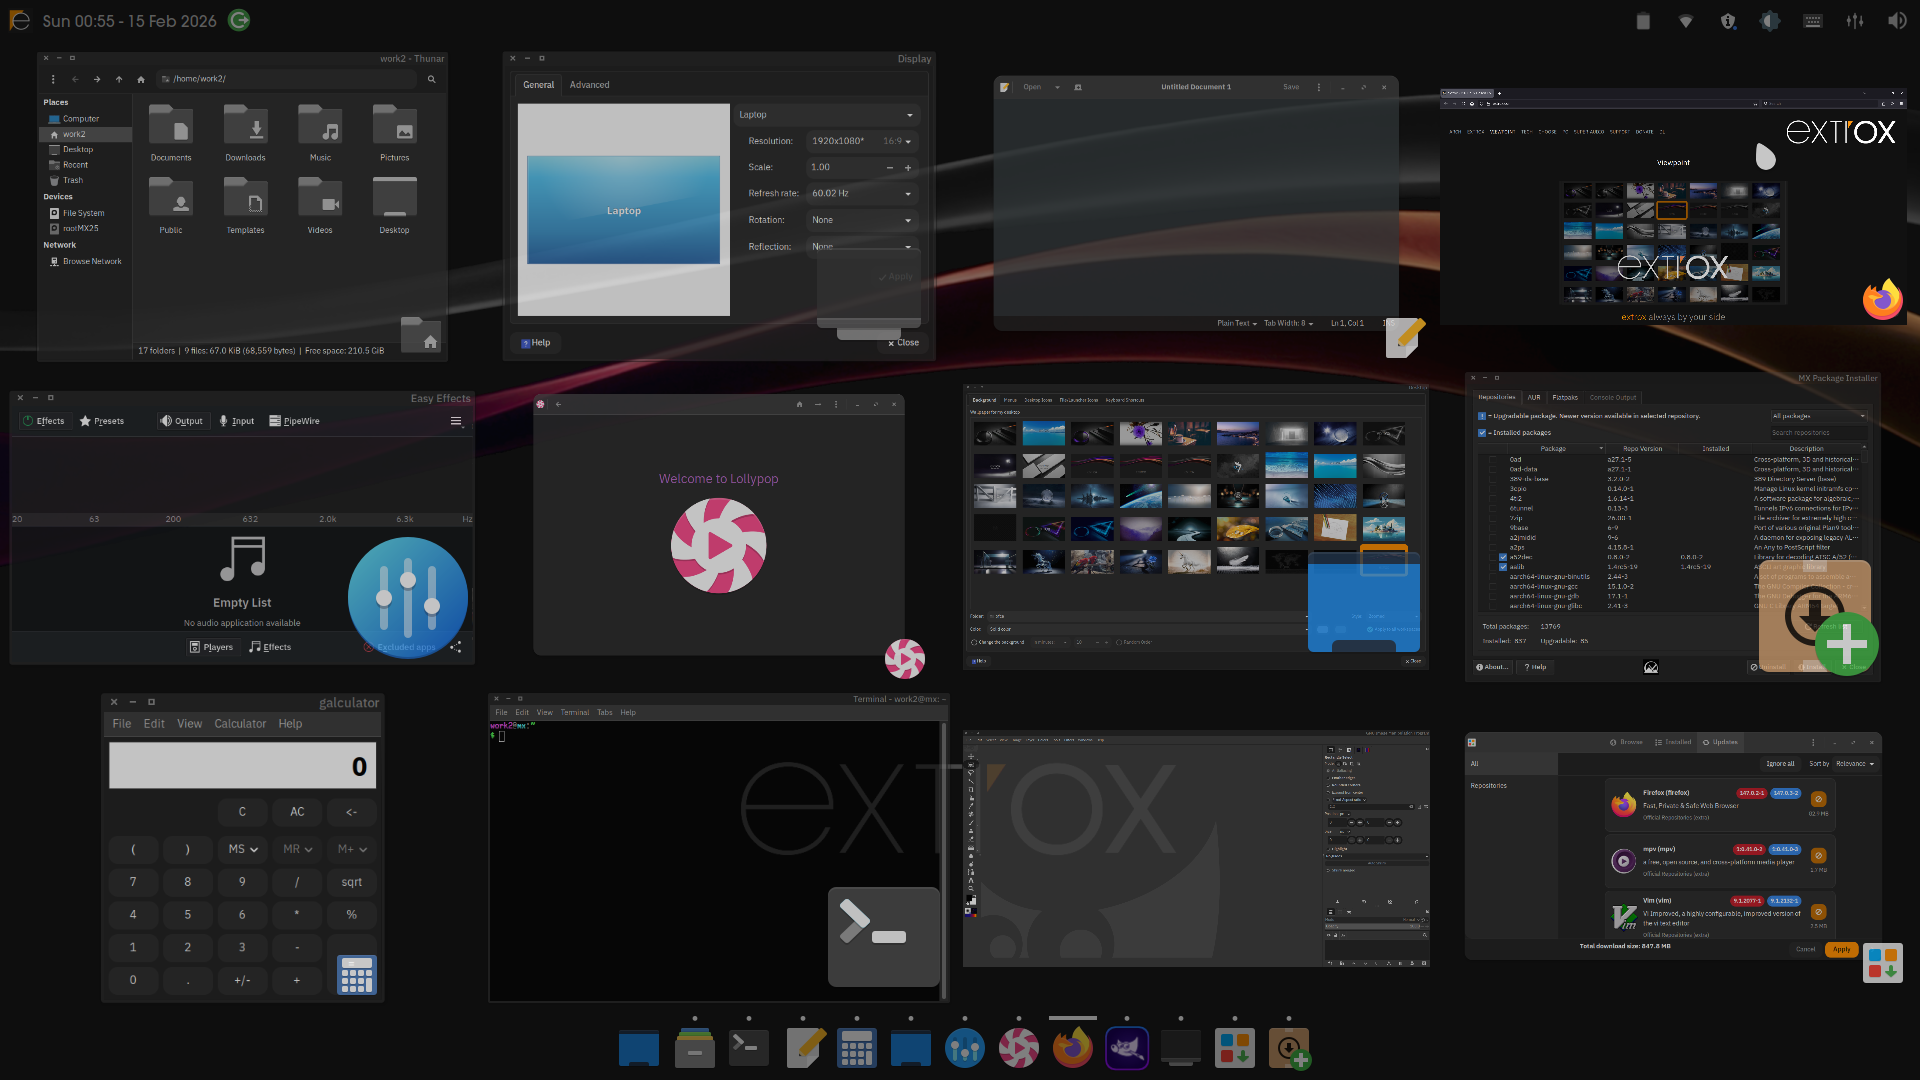Uncheck the aalib package checkbox

pos(1502,567)
